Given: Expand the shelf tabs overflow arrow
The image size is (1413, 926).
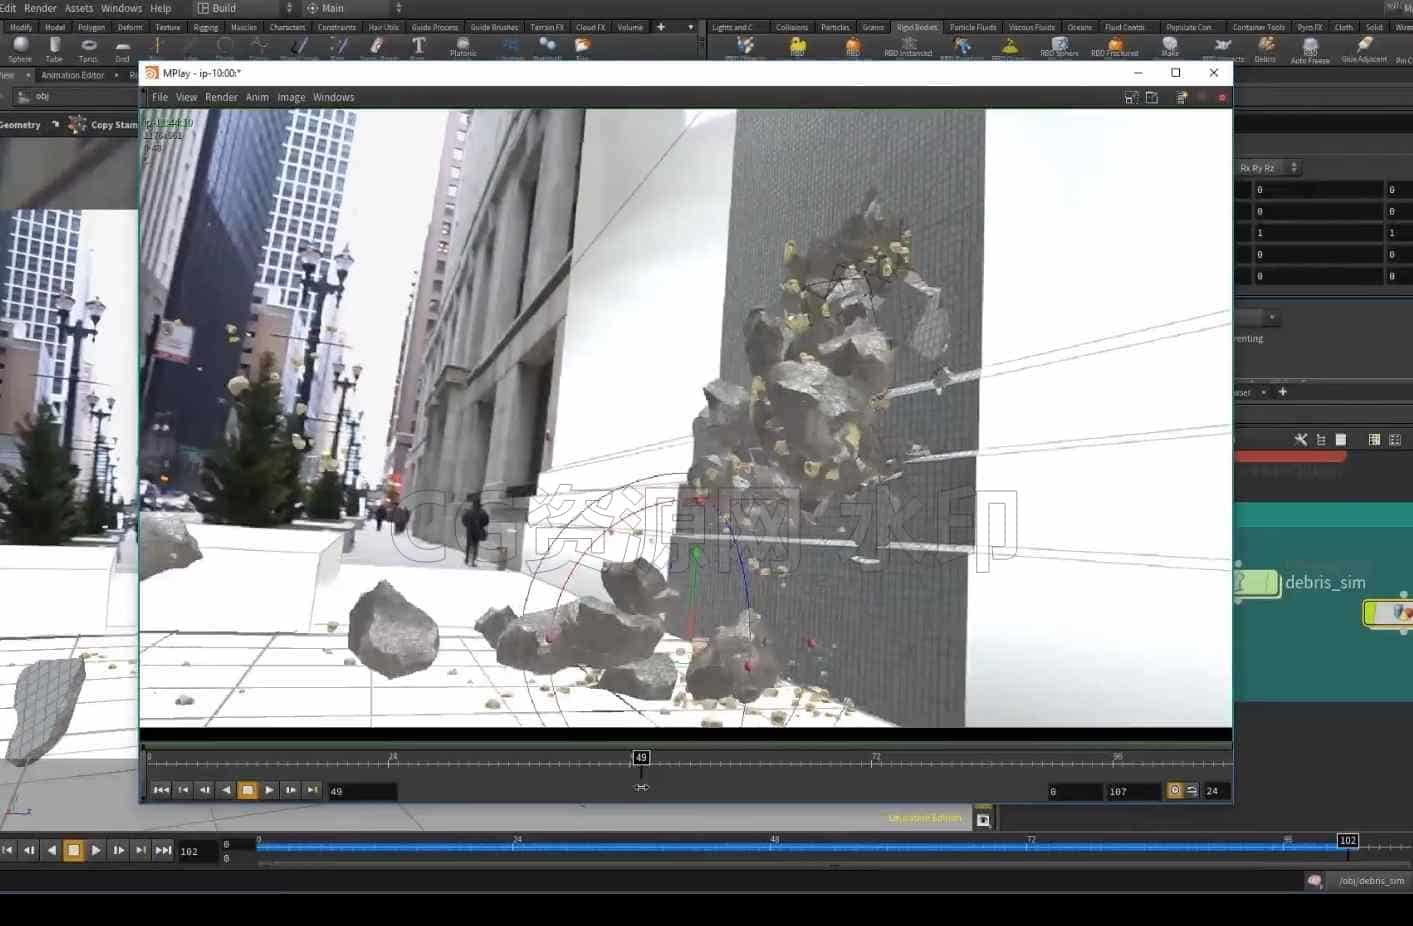Looking at the screenshot, I should click(690, 27).
